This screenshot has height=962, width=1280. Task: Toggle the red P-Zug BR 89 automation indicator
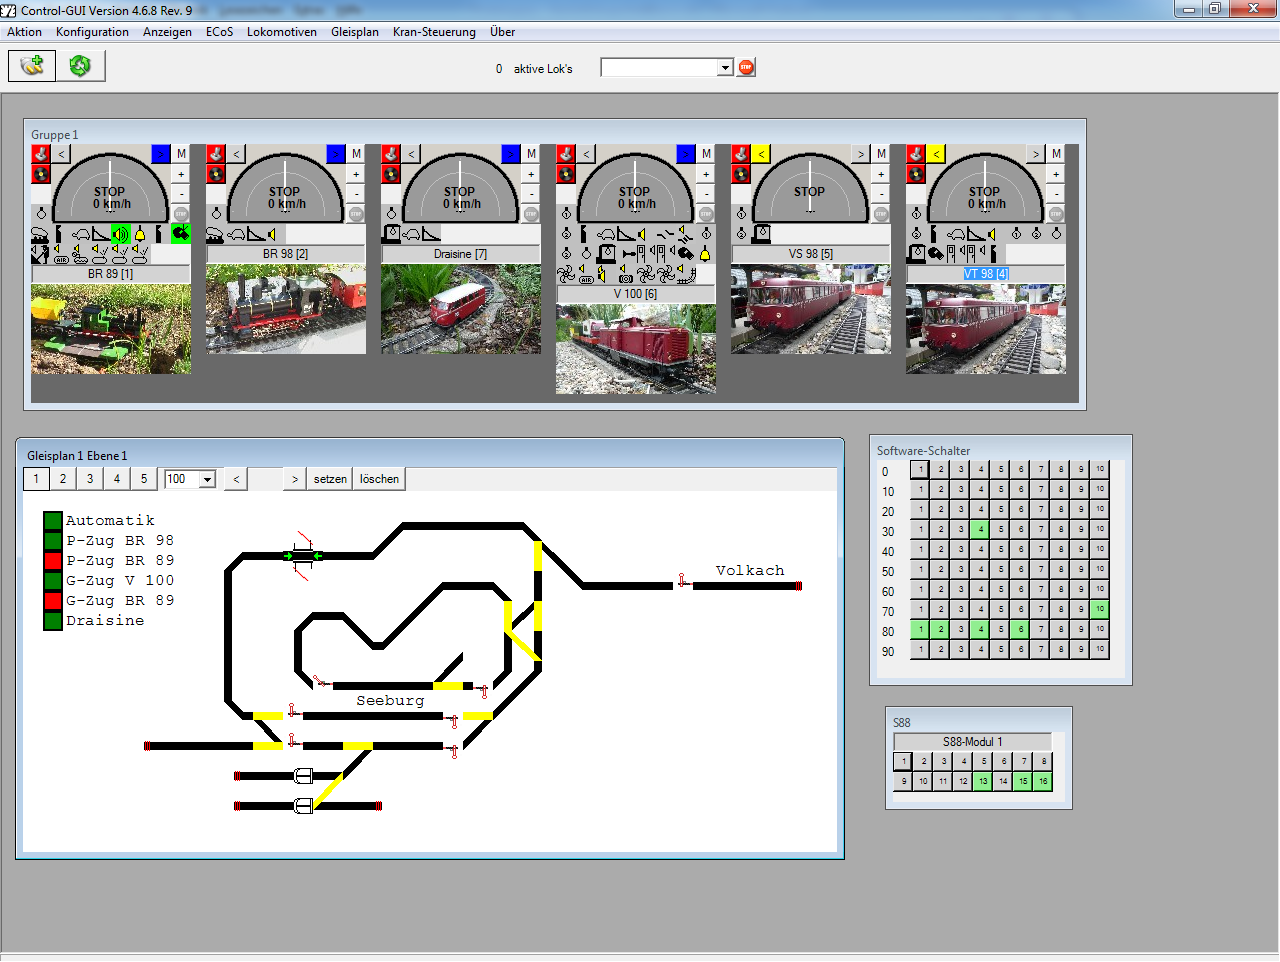click(x=53, y=561)
